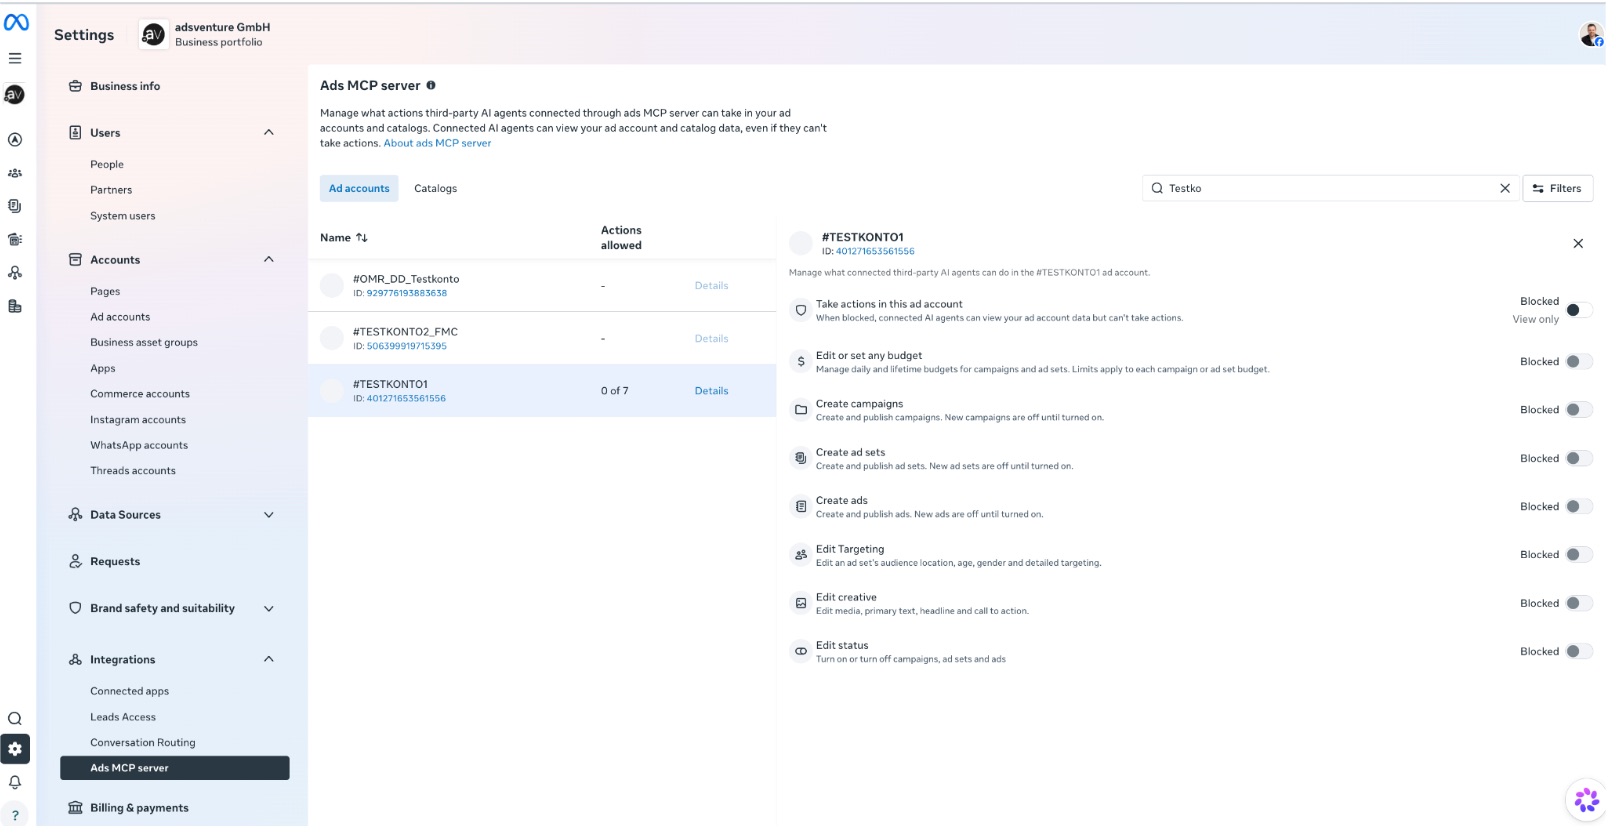Click the Edit creative image icon

(801, 603)
